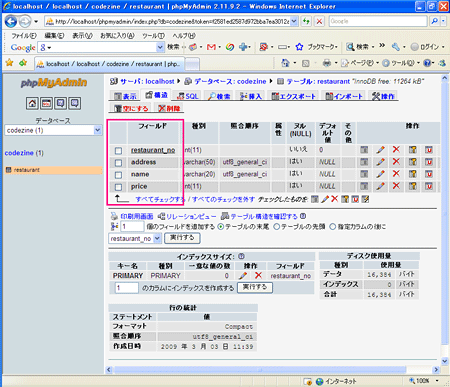The width and height of the screenshot is (450, 387).
Task: Click the IE print icon
Action: pyautogui.click(x=327, y=63)
